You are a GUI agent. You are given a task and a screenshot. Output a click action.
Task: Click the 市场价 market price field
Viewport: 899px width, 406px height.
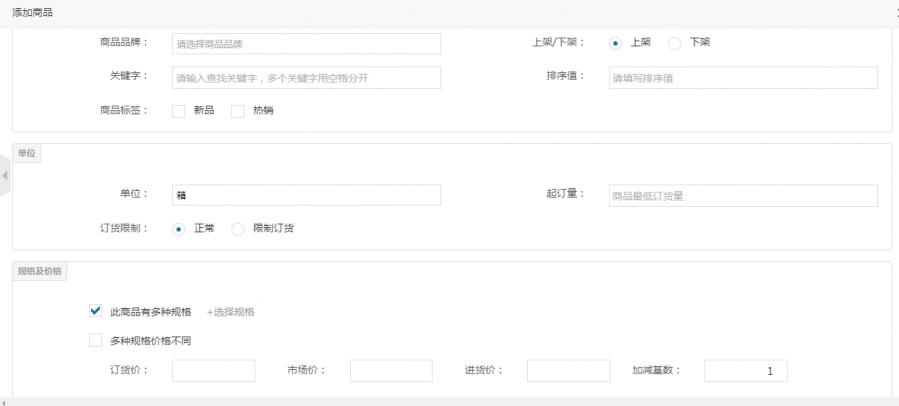point(391,371)
